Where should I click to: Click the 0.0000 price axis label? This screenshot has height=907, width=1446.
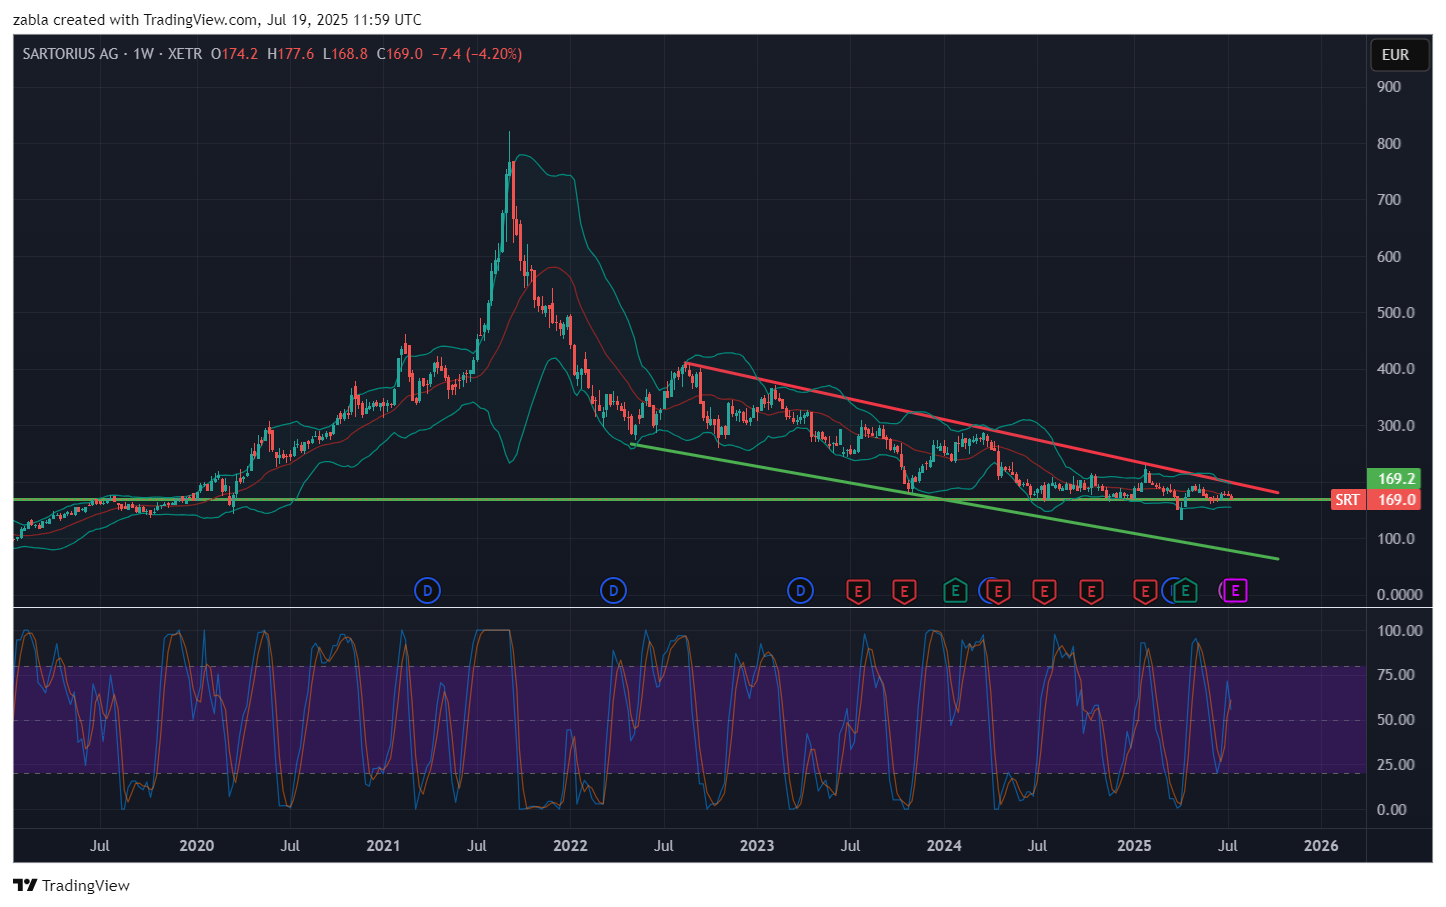[x=1399, y=595]
